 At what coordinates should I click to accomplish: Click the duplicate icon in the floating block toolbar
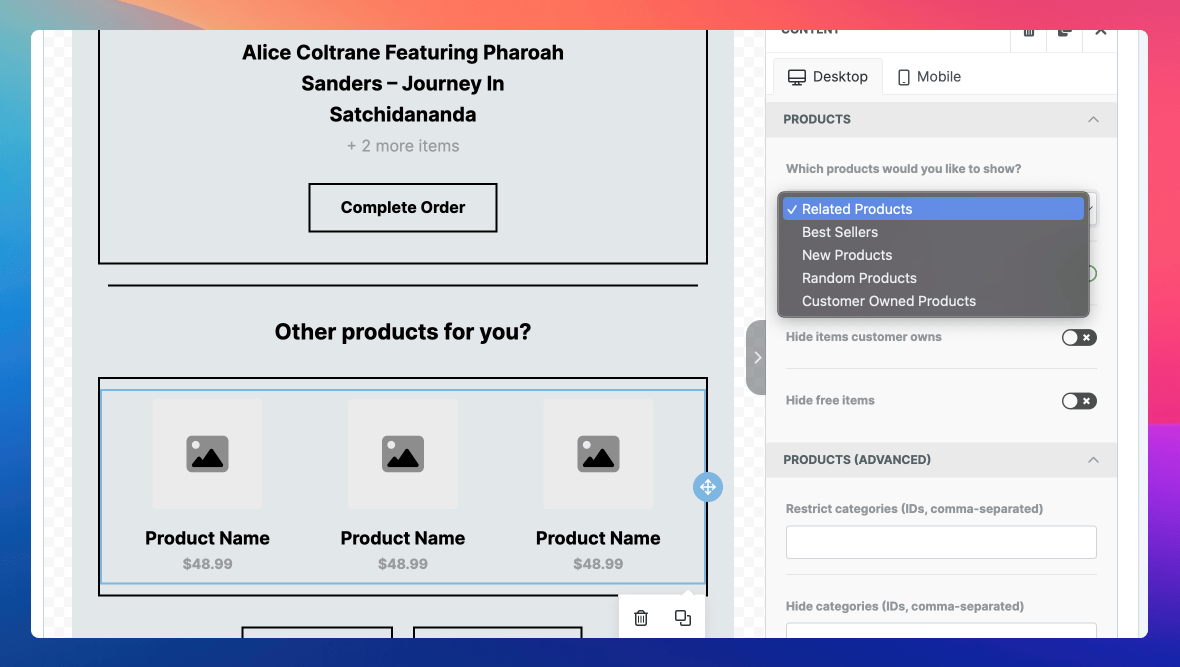coord(683,618)
